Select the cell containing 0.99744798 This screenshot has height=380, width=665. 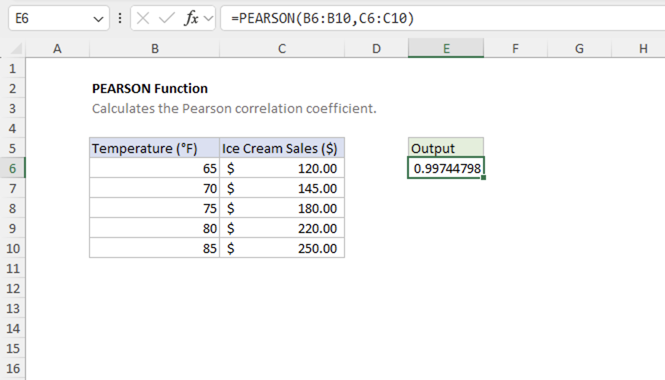point(446,168)
